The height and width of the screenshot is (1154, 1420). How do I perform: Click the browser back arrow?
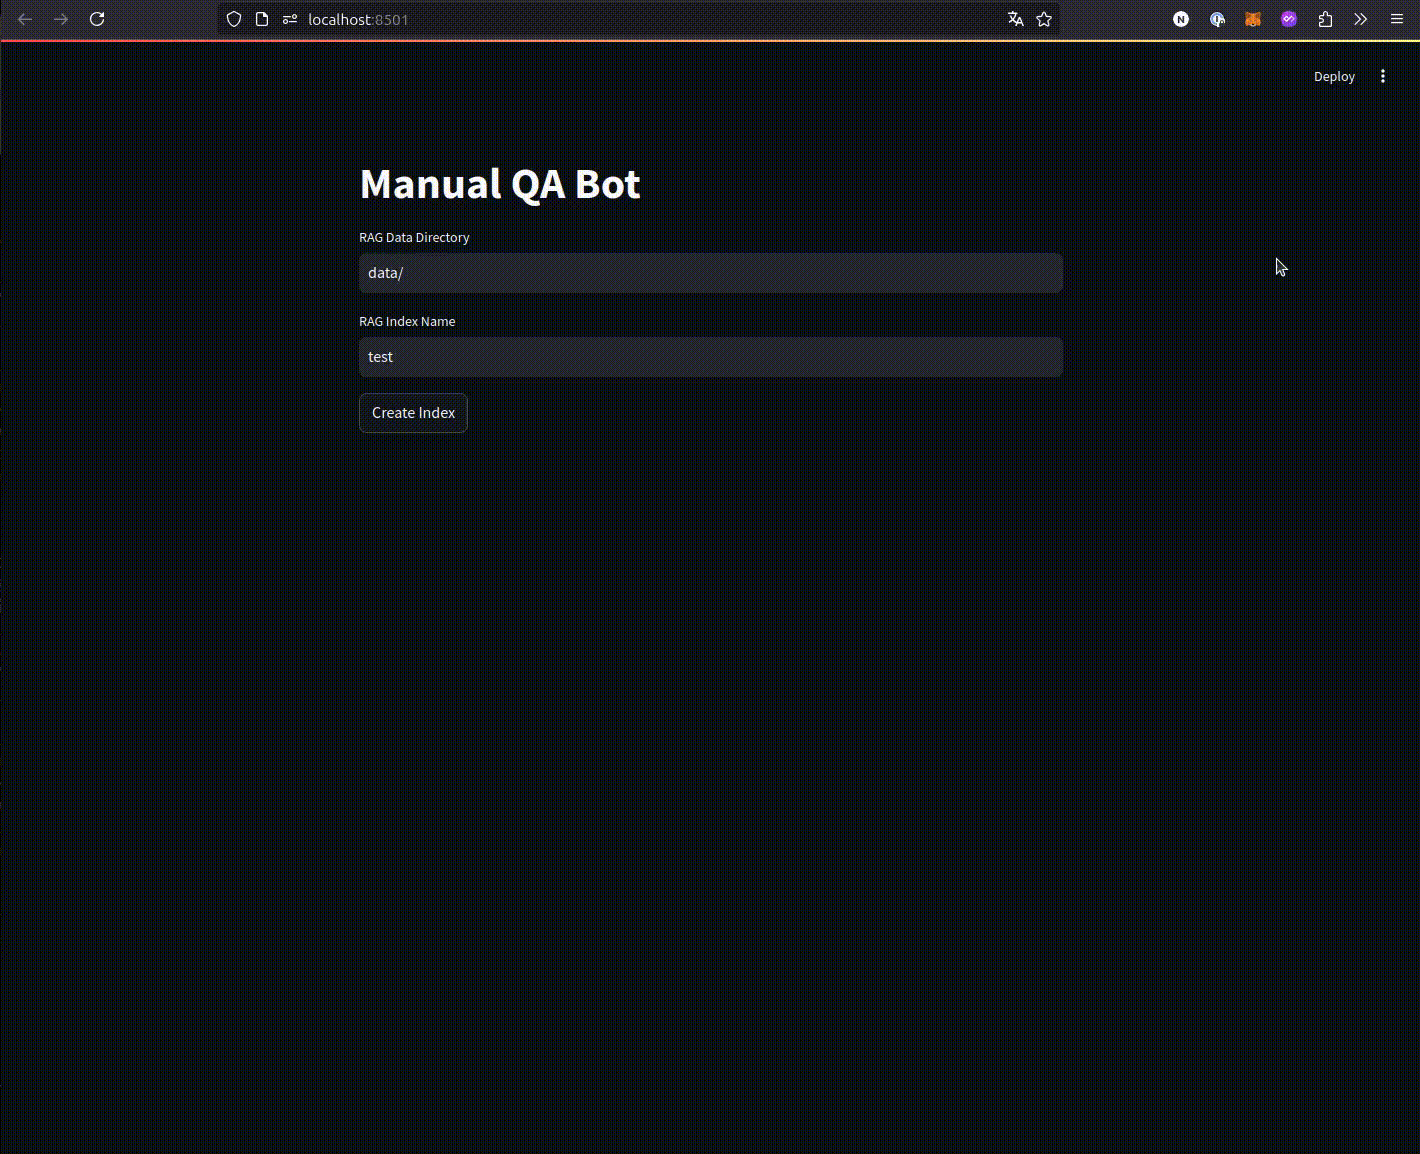point(25,19)
